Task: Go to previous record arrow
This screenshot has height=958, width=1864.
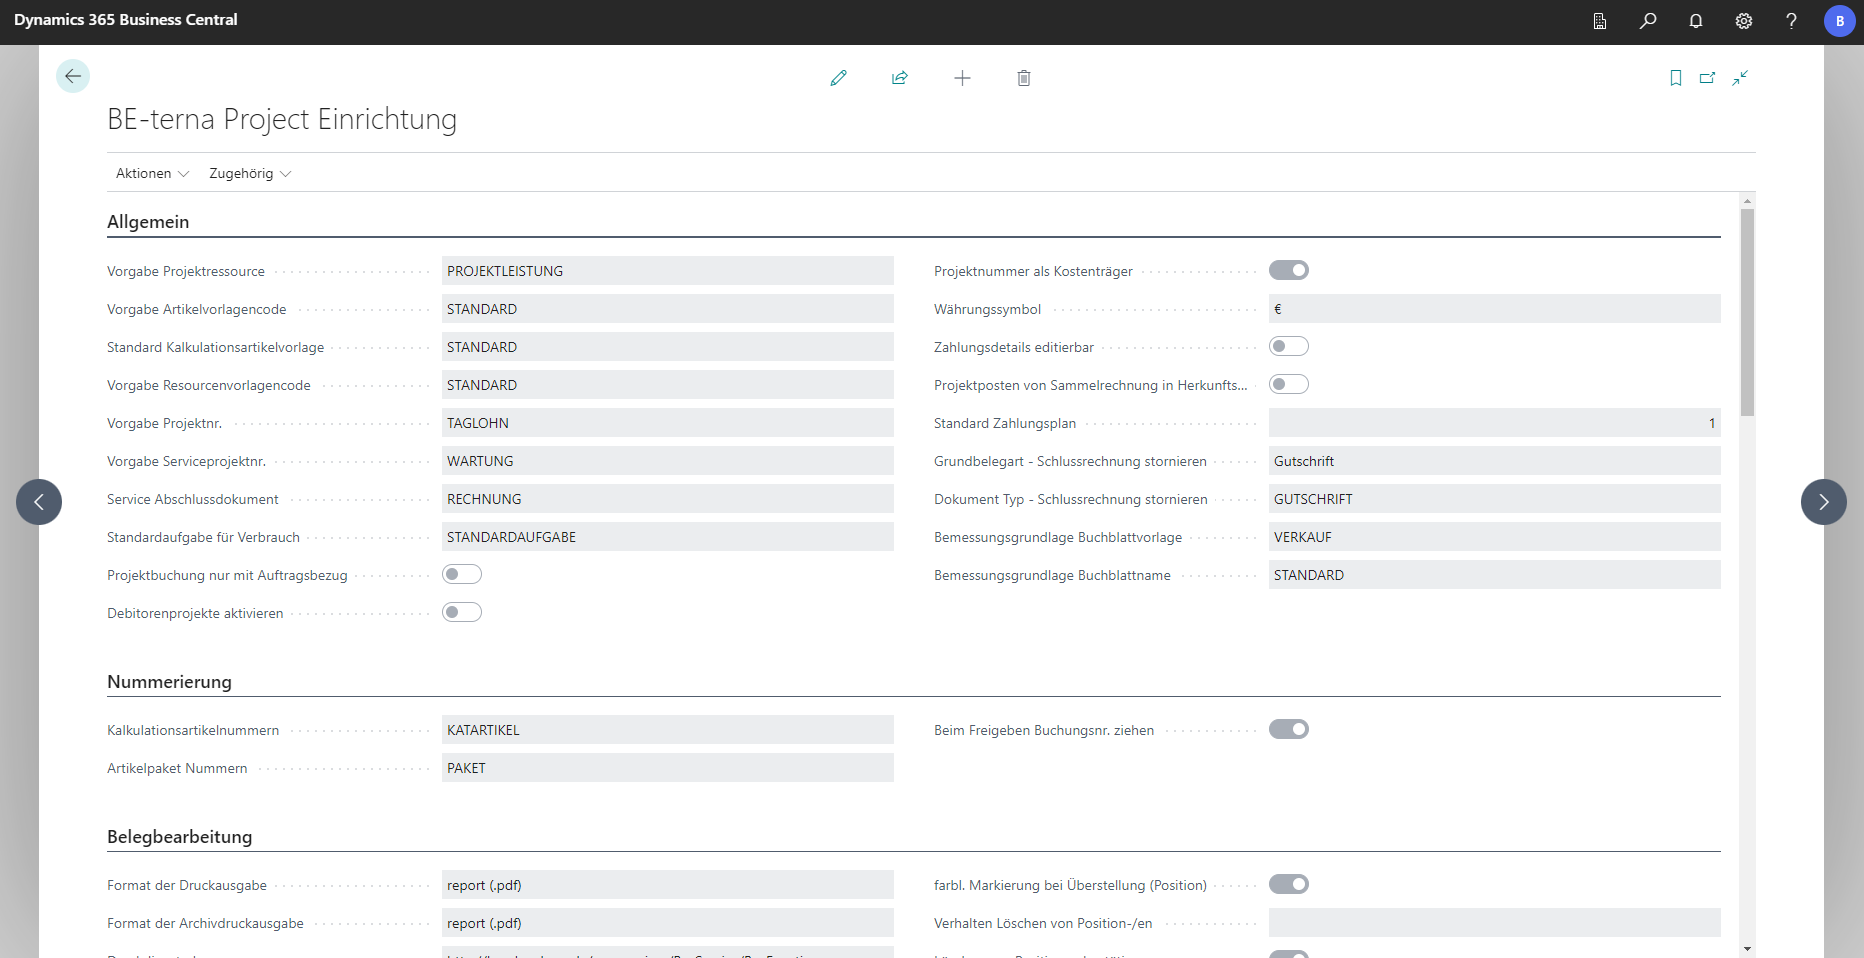Action: [x=39, y=502]
